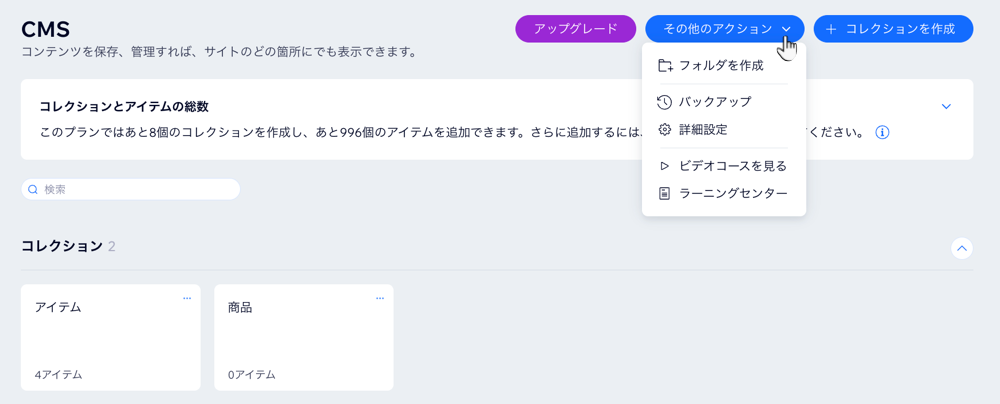
Task: Click the document icon beside ラーニングセンター
Action: (x=665, y=193)
